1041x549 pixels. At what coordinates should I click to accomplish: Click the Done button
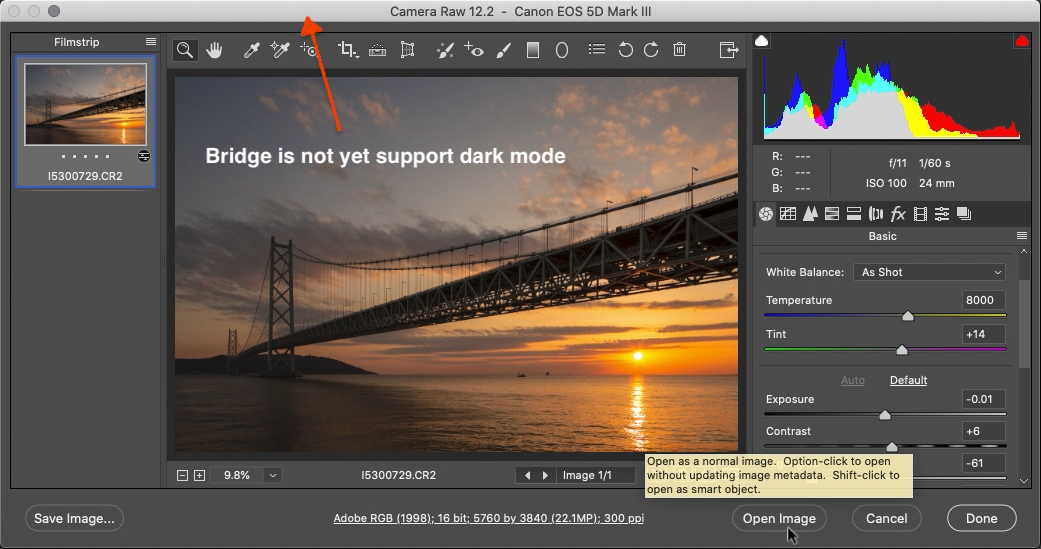tap(981, 518)
